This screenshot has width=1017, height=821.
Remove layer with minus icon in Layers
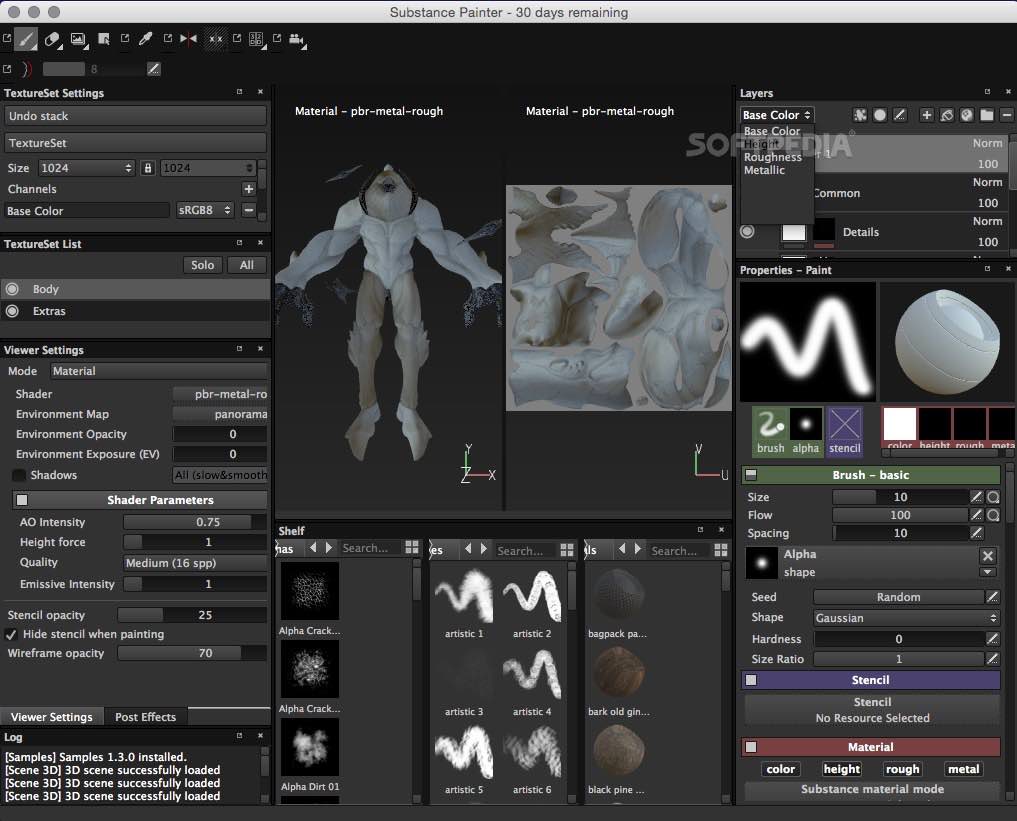[1007, 115]
